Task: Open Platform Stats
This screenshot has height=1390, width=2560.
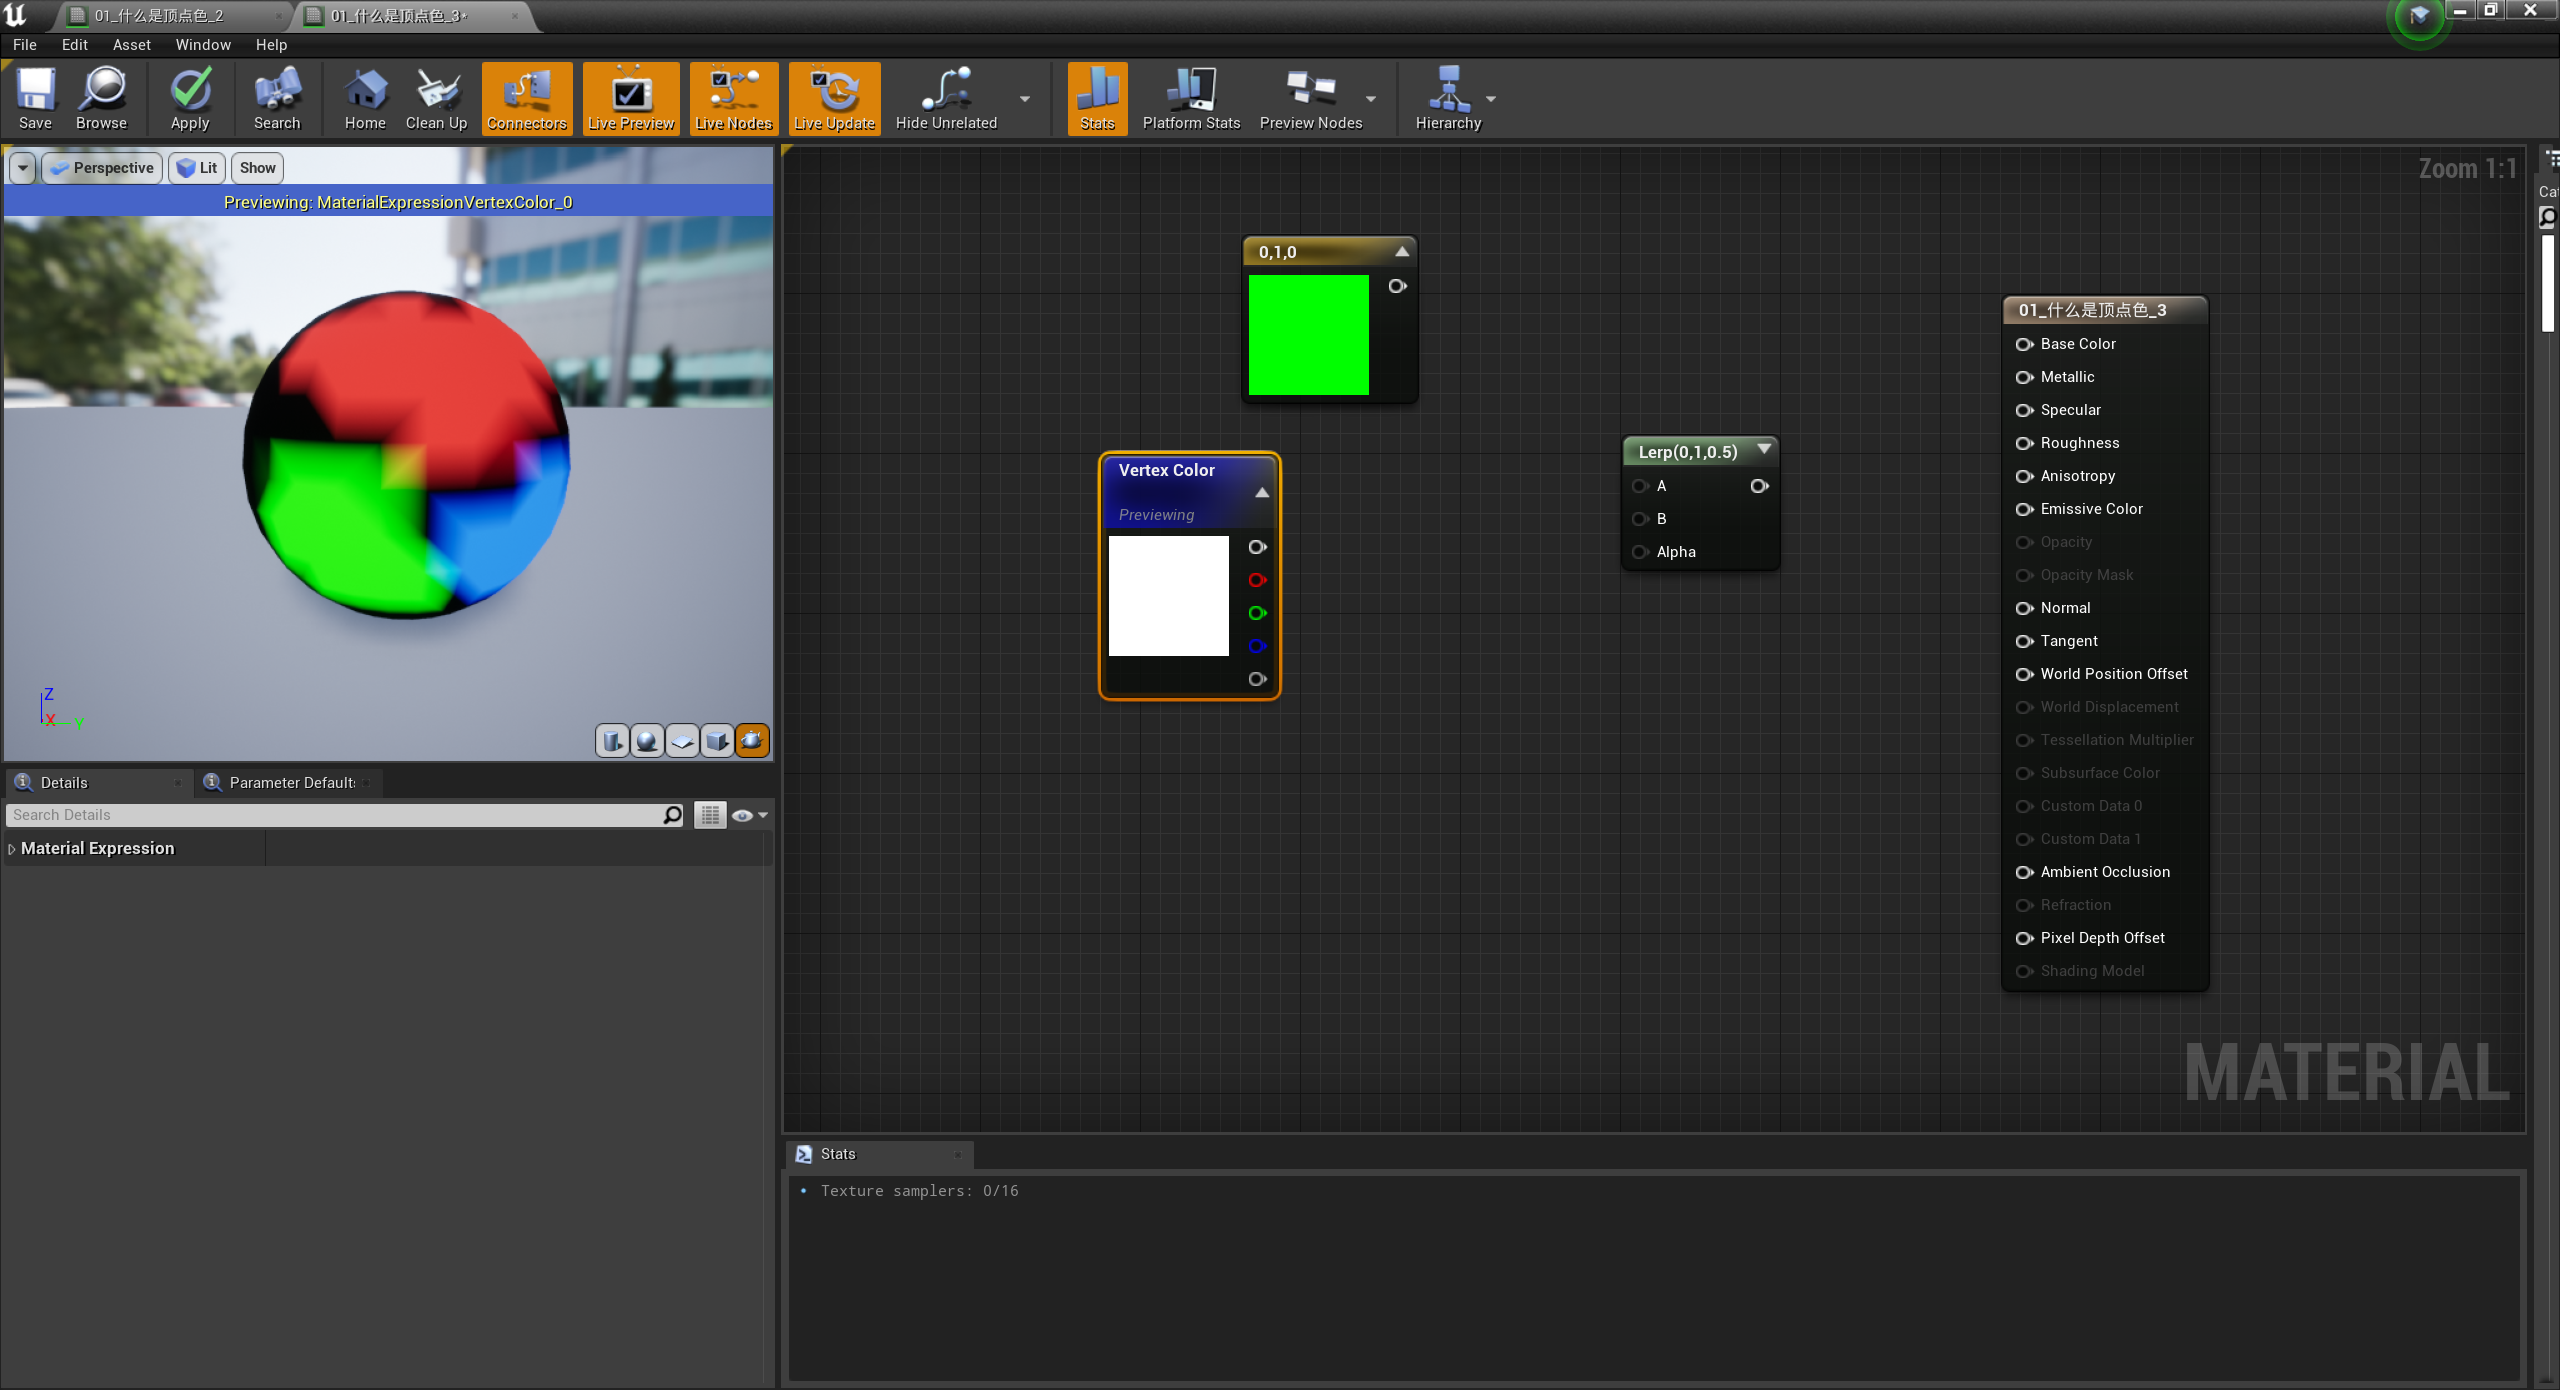Action: coord(1189,97)
